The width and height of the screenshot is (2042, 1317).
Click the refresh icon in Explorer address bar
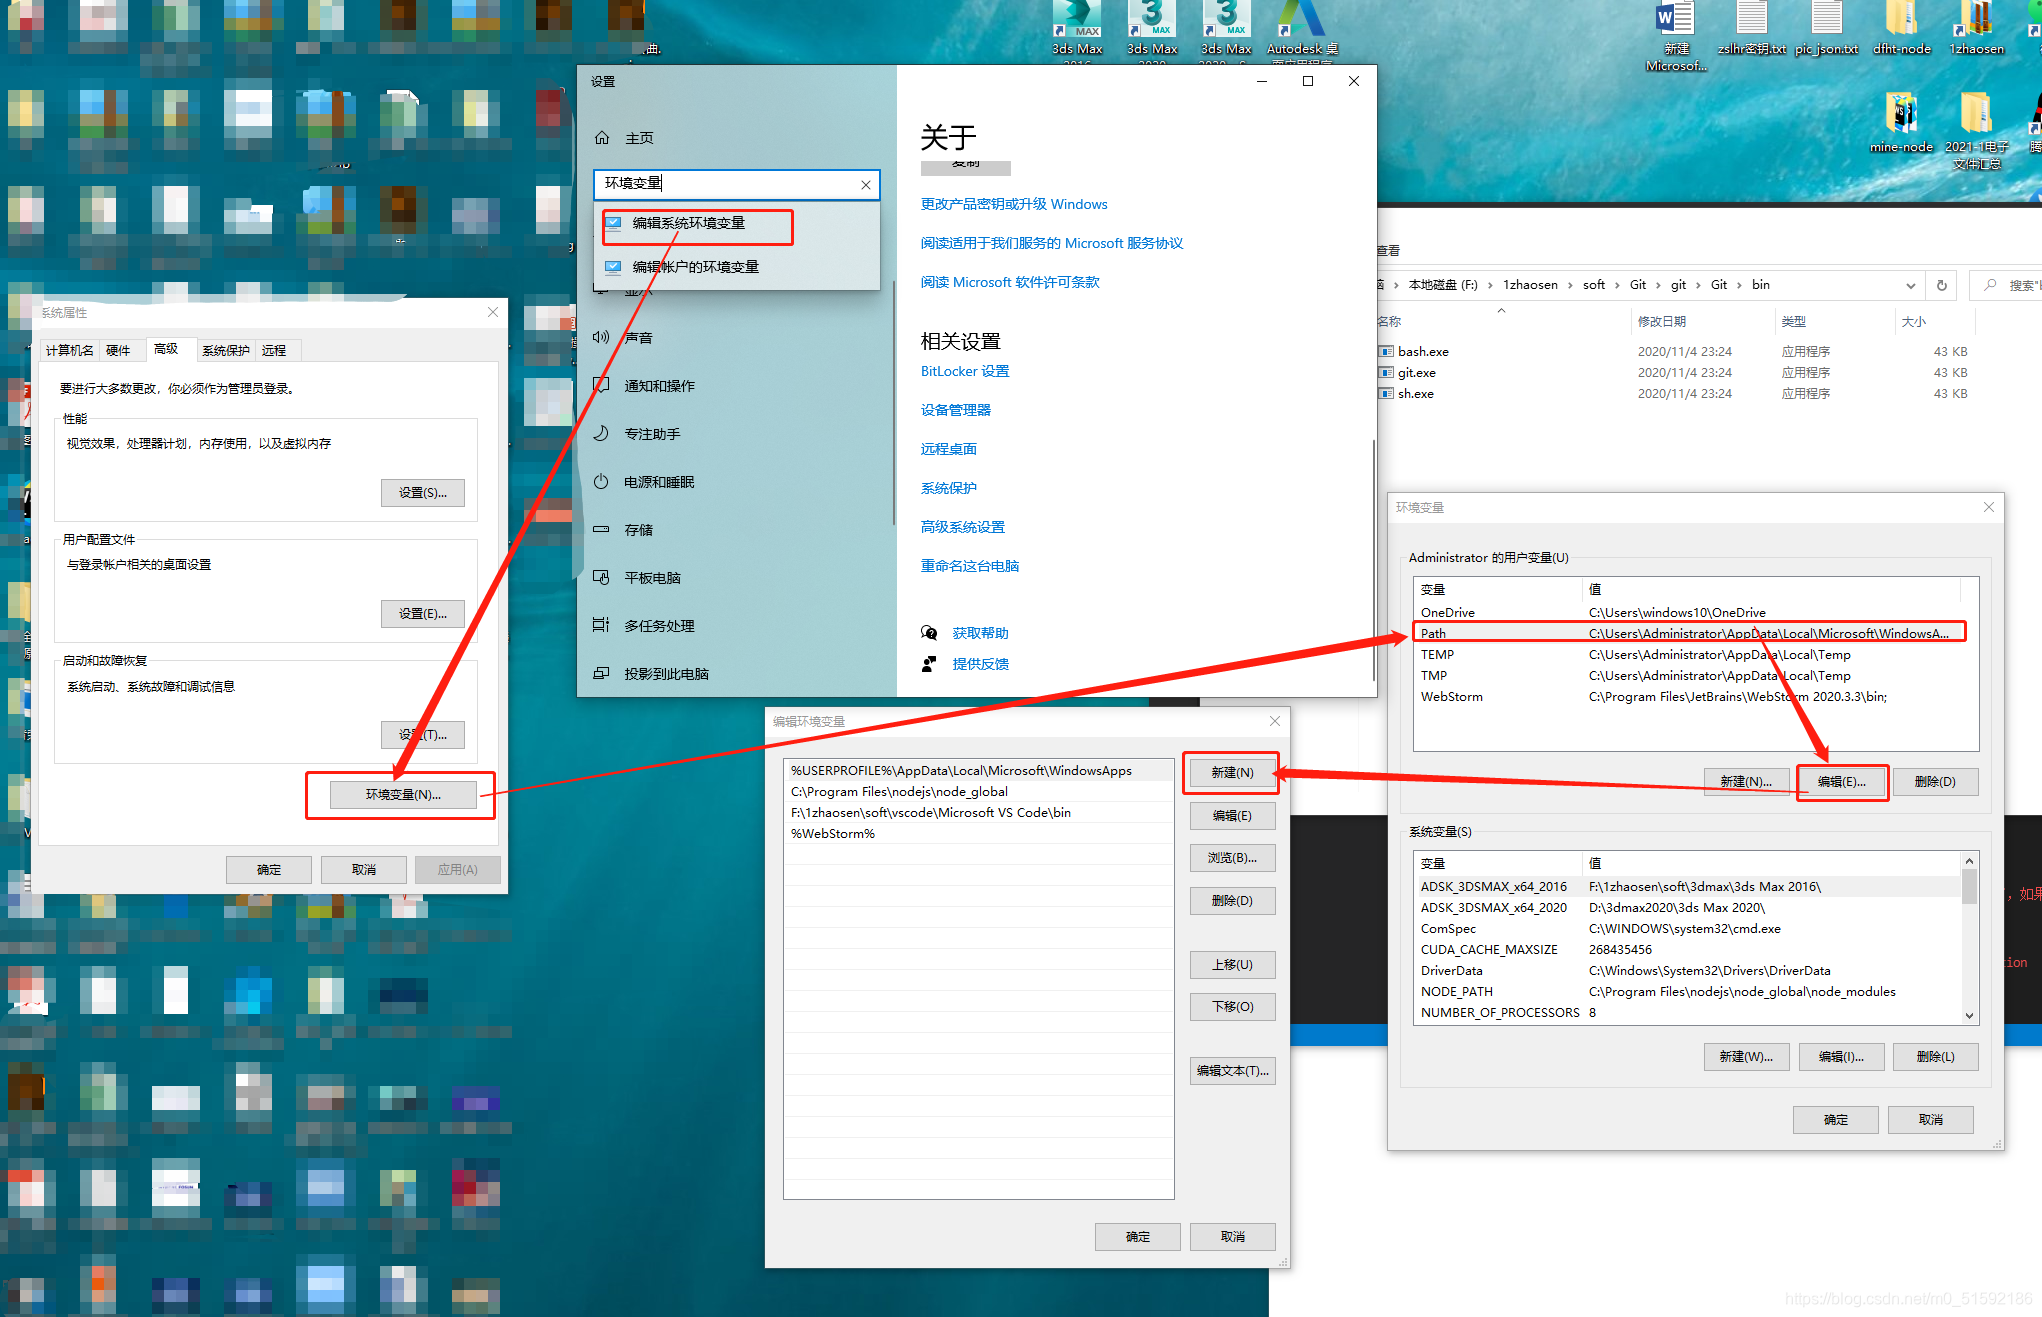tap(1941, 285)
